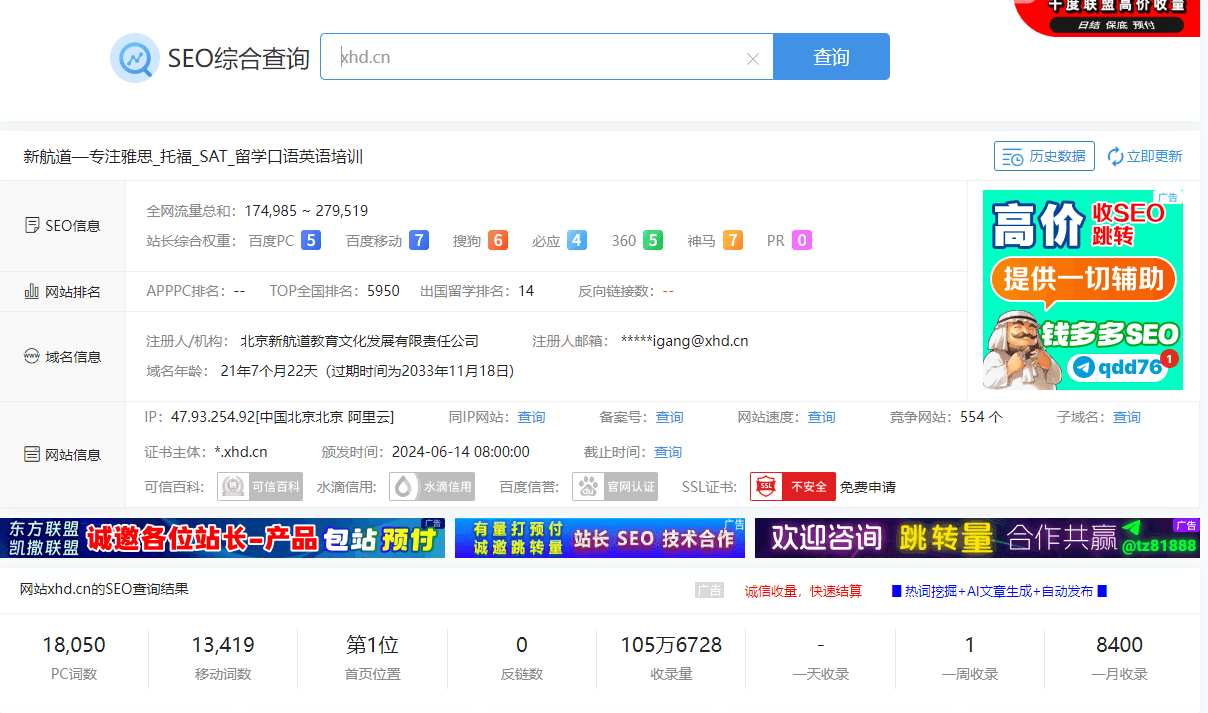Click the 百度PC weight badge 5

click(311, 240)
